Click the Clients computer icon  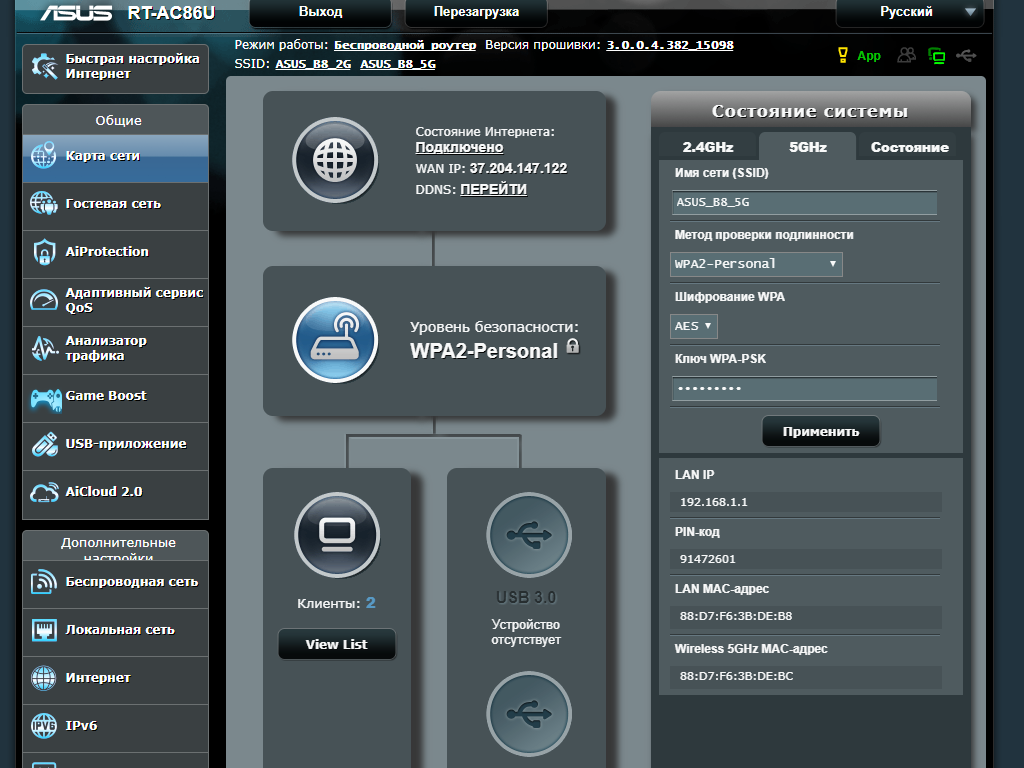pos(337,535)
